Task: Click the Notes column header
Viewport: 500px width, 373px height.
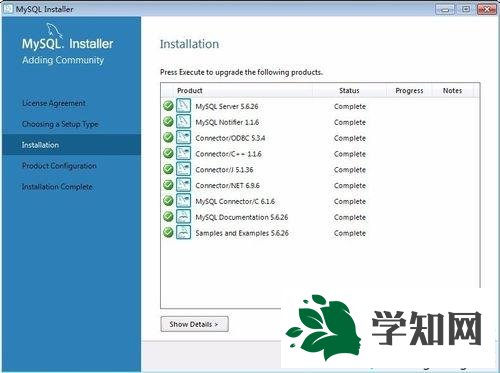Action: pos(452,91)
